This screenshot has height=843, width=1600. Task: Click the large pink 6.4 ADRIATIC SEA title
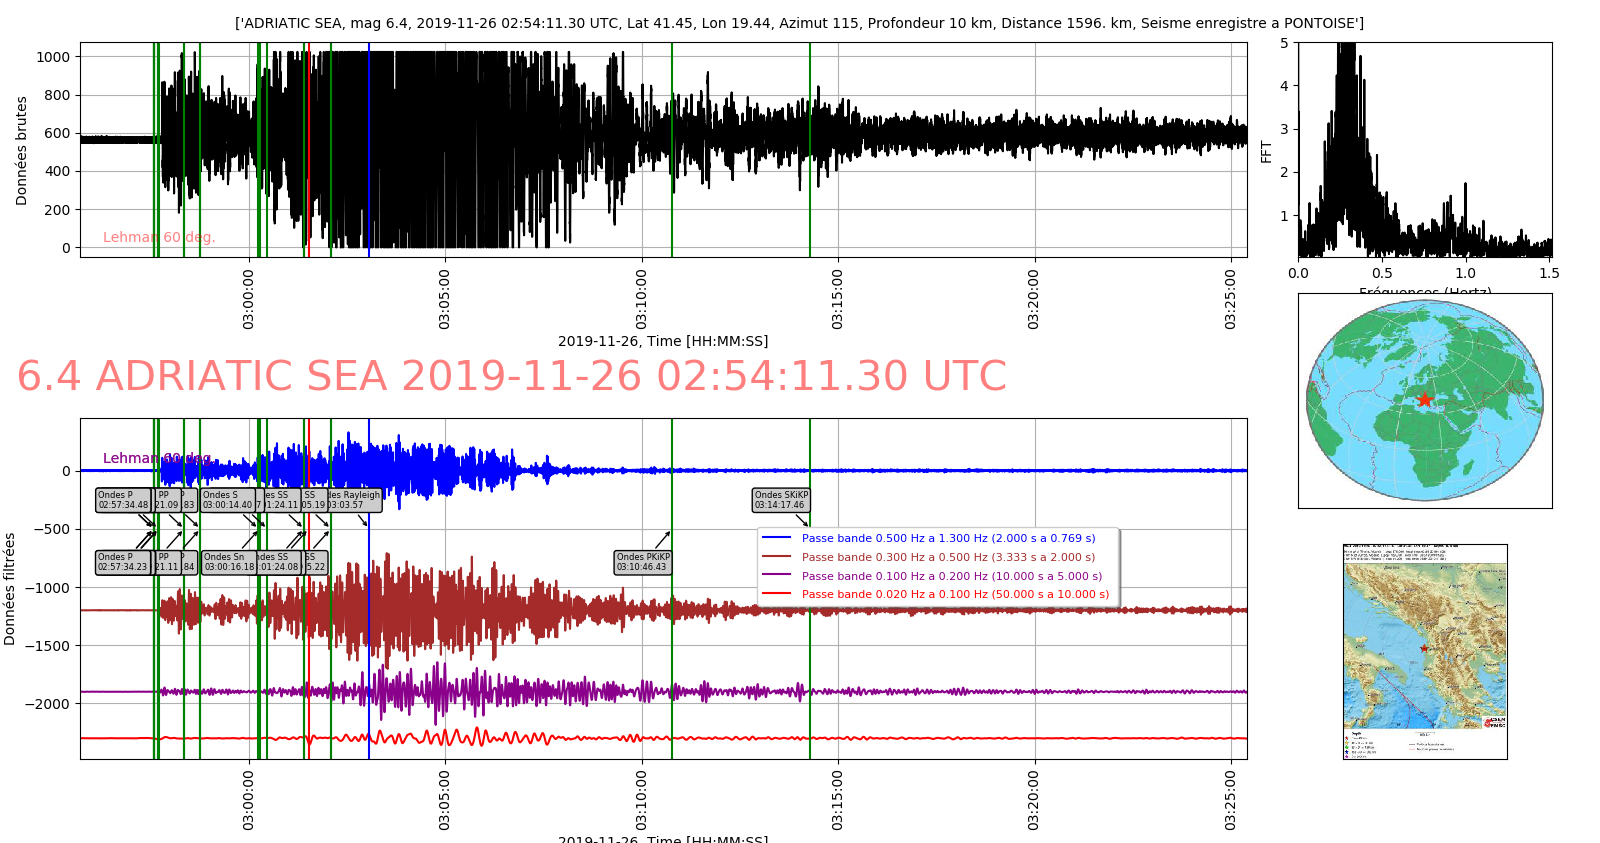pyautogui.click(x=511, y=377)
